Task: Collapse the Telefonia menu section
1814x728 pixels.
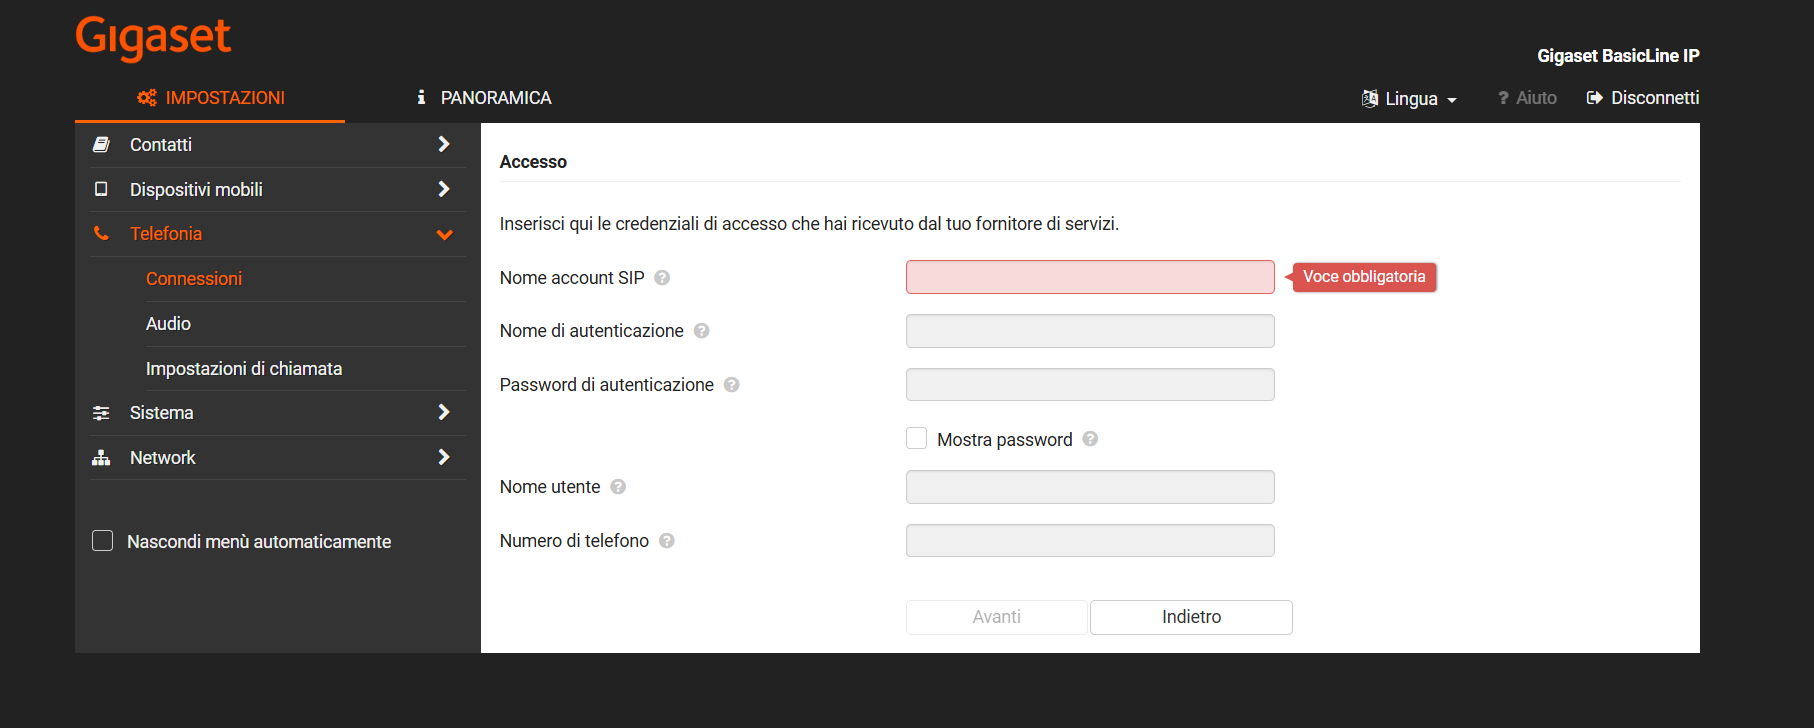Action: [x=444, y=233]
